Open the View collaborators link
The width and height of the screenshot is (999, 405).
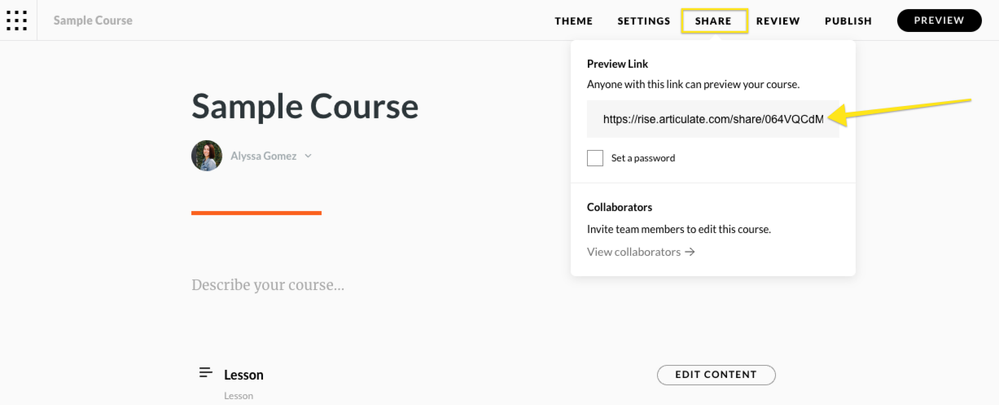tap(634, 252)
